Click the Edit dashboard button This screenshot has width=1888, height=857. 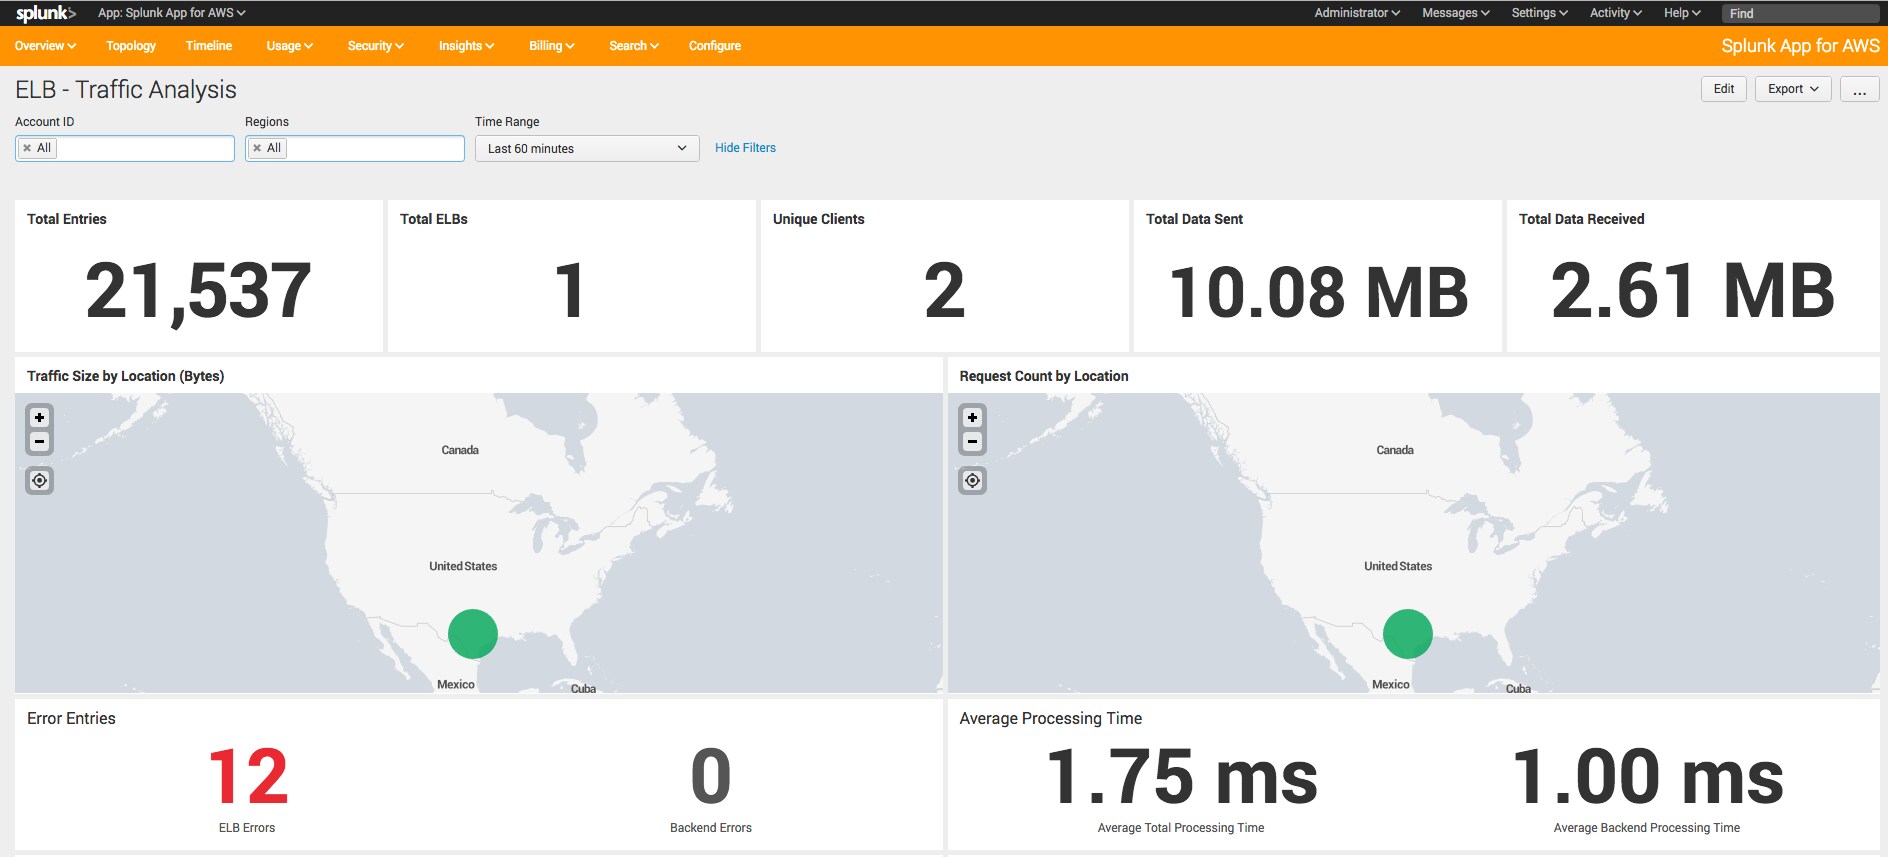click(1724, 89)
